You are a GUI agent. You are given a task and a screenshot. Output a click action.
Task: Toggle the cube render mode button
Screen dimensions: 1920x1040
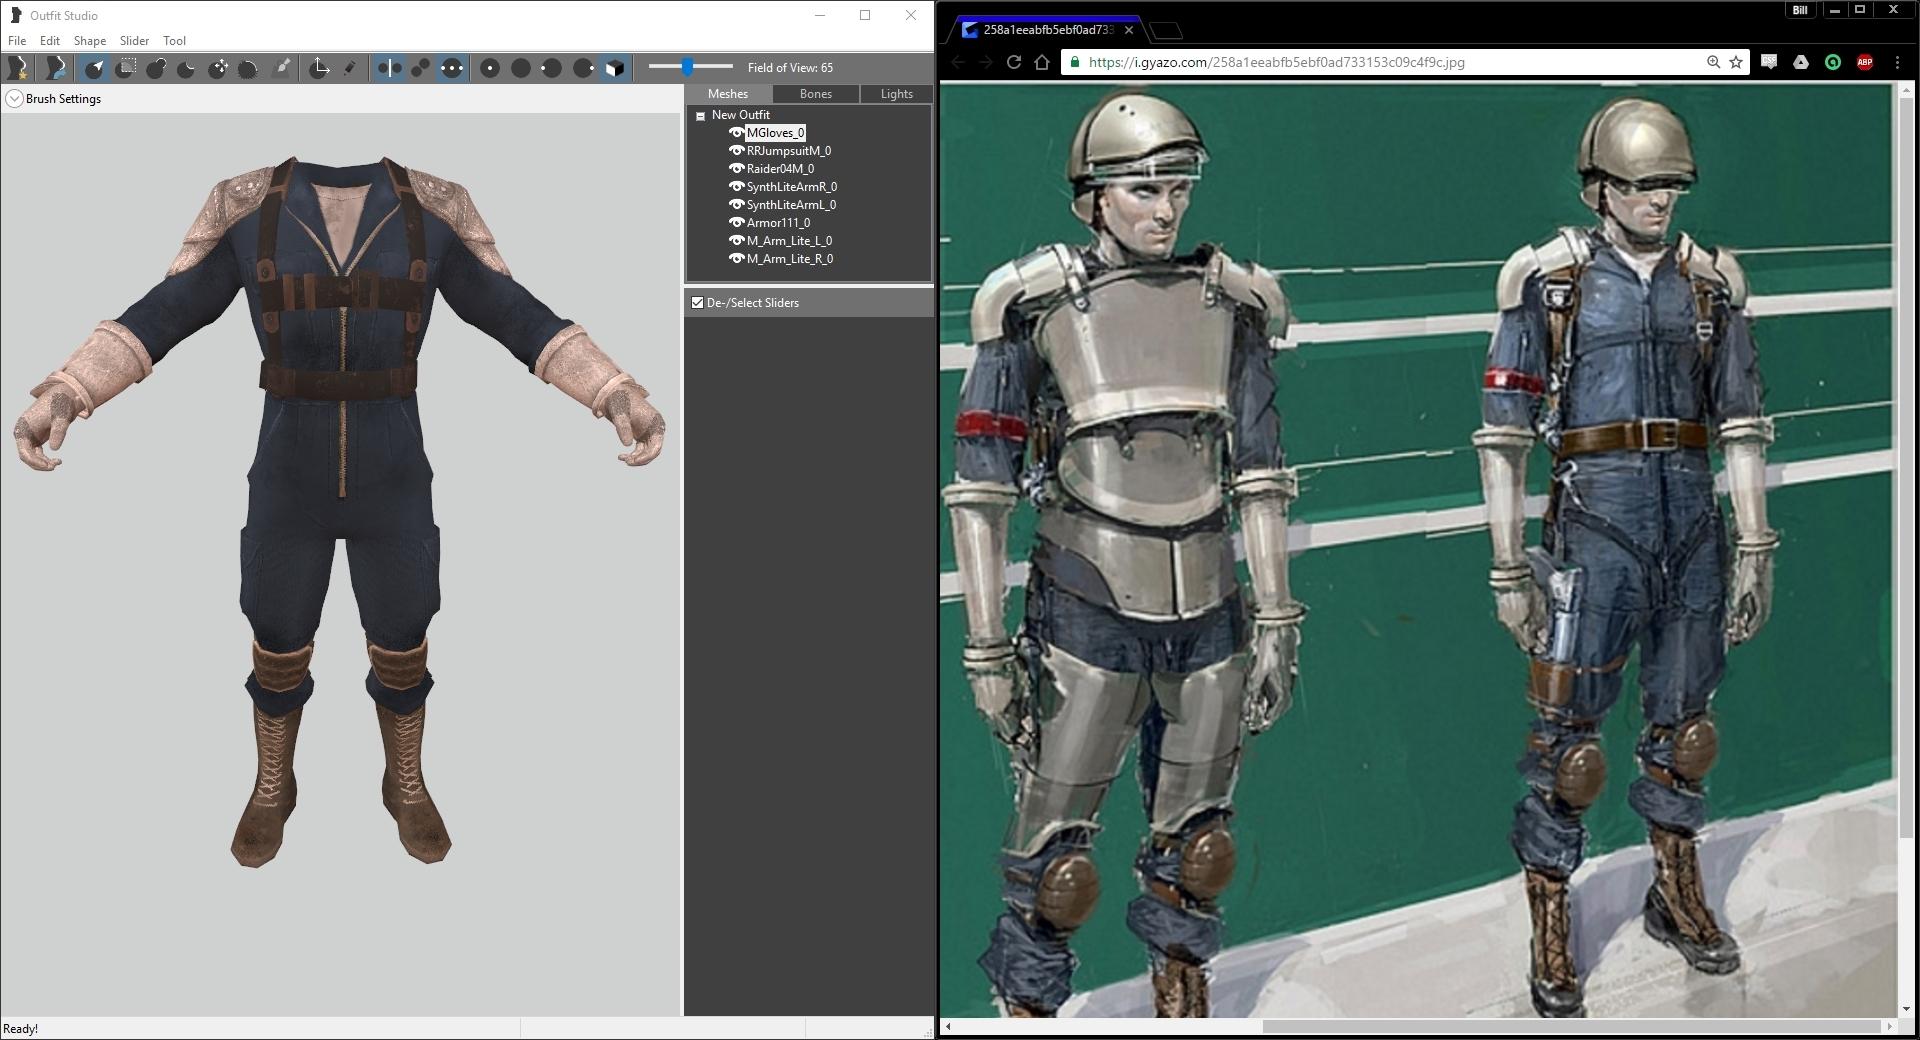point(615,68)
